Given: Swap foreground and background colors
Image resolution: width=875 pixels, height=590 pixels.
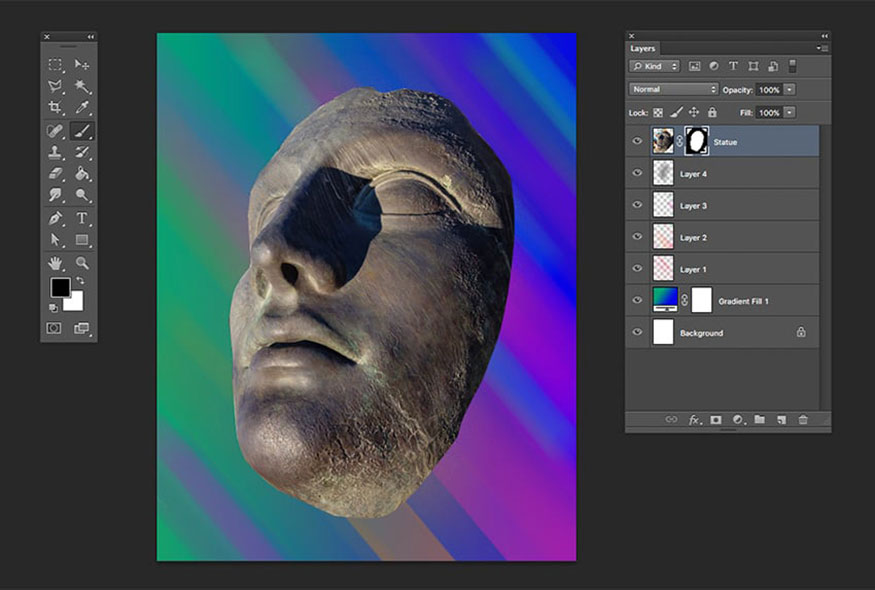Looking at the screenshot, I should (80, 281).
